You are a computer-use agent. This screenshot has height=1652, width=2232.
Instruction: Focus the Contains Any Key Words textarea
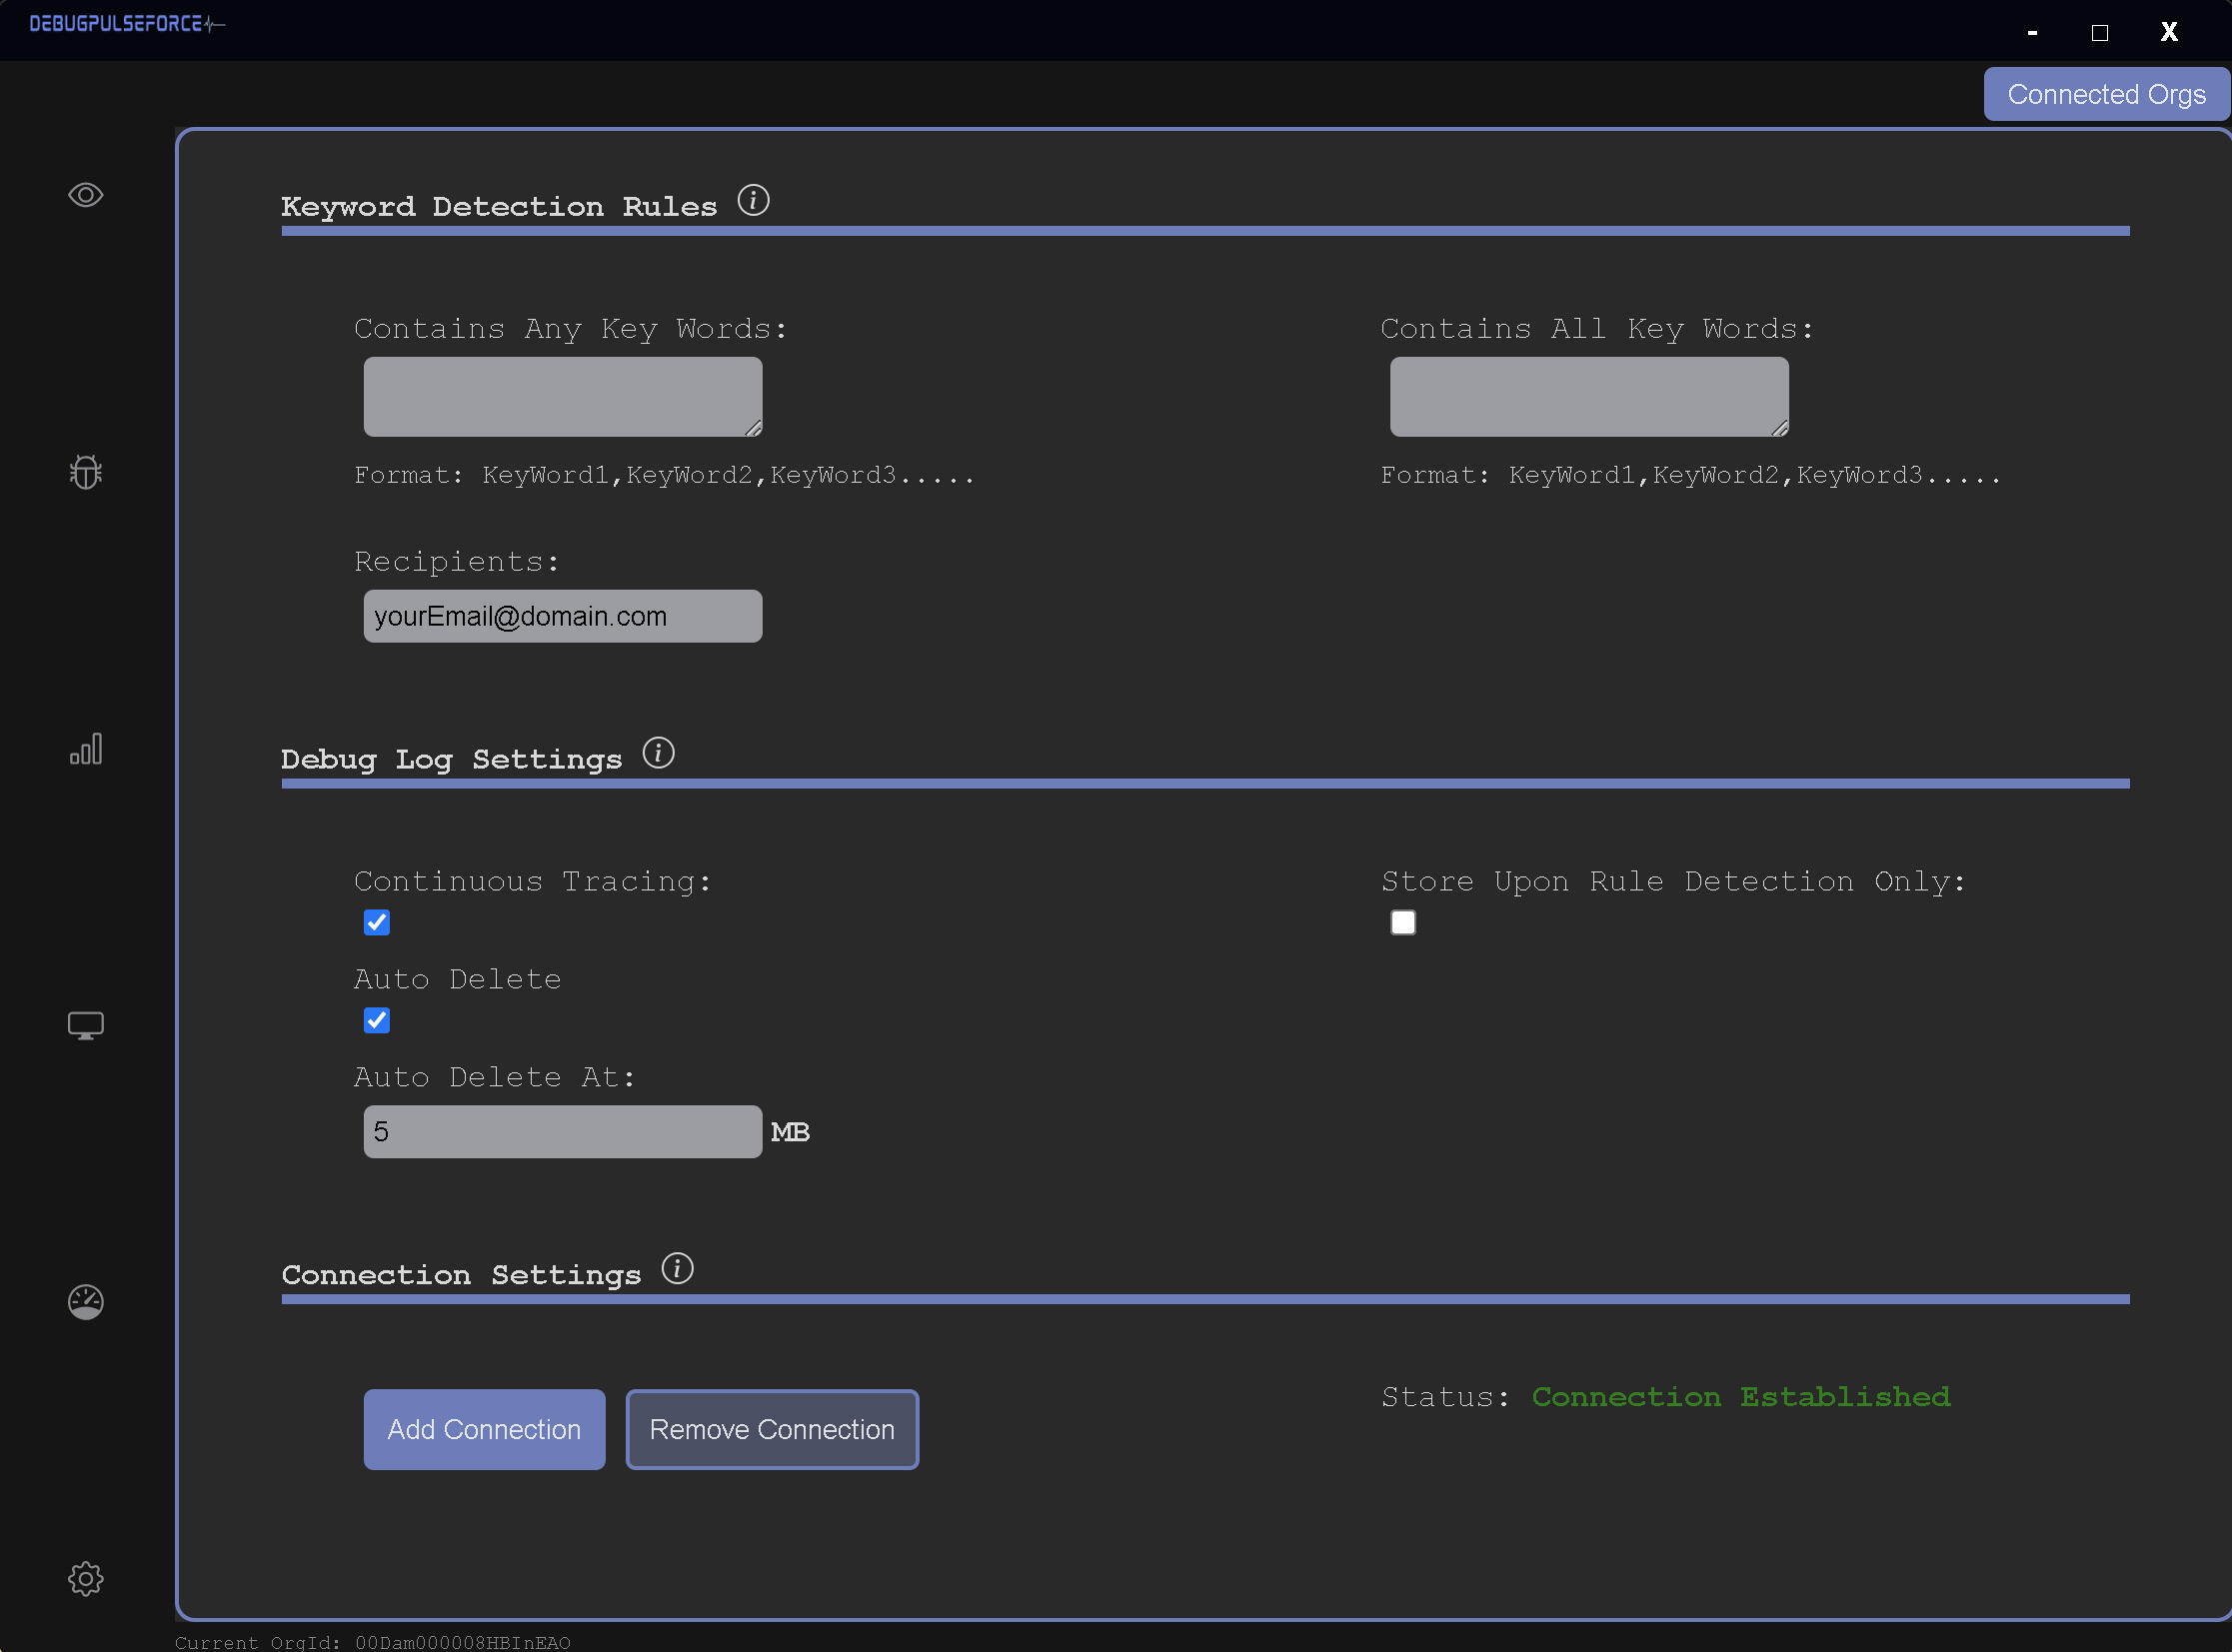point(562,396)
